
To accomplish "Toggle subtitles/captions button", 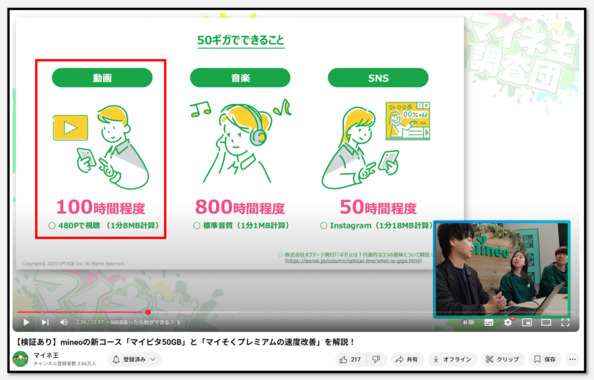I will (489, 322).
